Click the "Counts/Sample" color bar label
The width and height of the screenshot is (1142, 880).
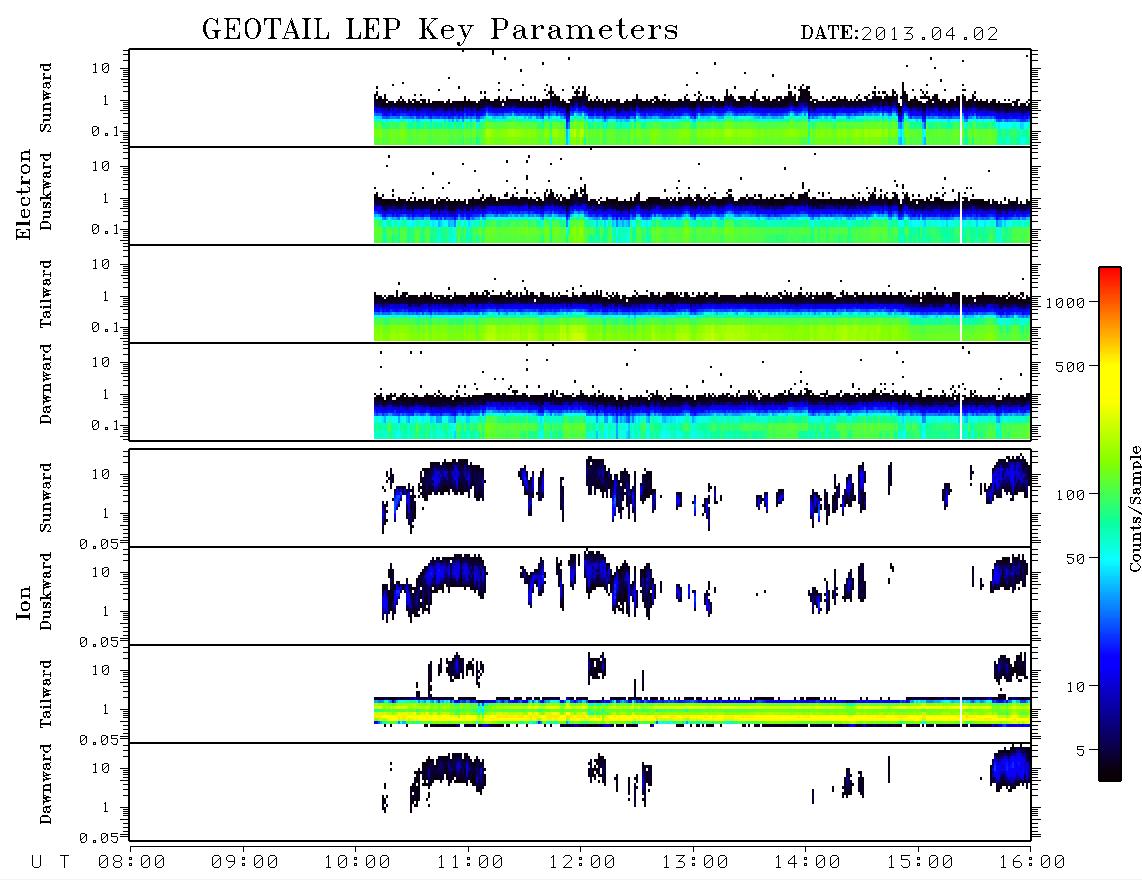pyautogui.click(x=1134, y=509)
